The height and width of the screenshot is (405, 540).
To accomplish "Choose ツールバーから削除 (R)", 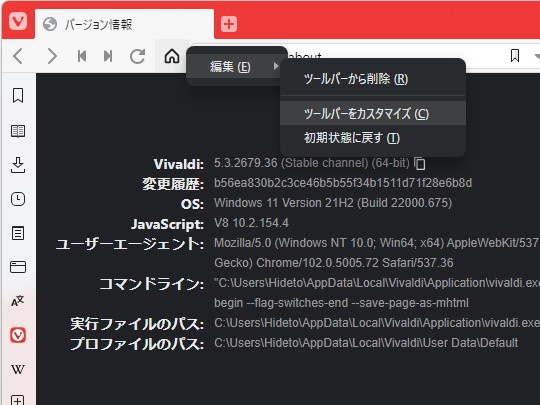I will click(373, 79).
